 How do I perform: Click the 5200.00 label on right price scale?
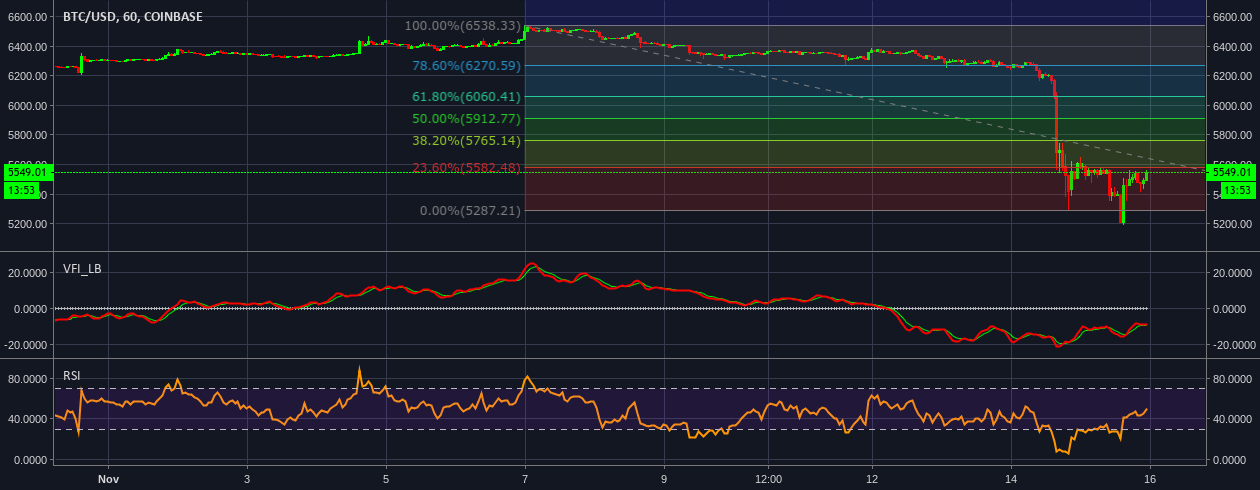pos(1234,224)
